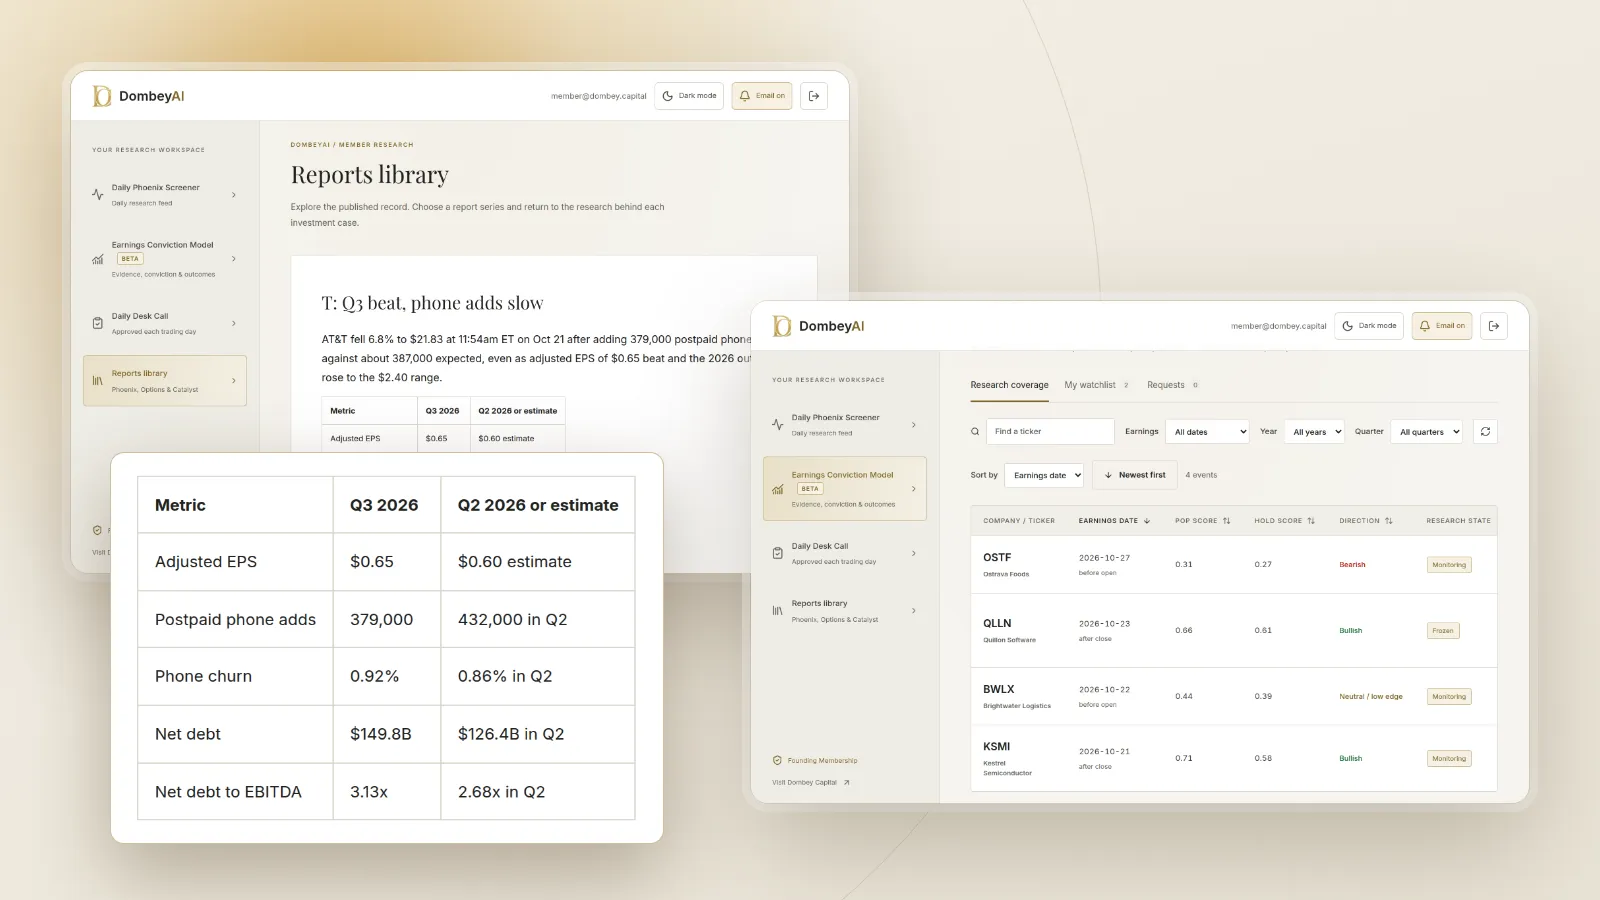This screenshot has height=900, width=1600.
Task: Expand Daily Desk Call chevron in Research coverage window
Action: 914,553
